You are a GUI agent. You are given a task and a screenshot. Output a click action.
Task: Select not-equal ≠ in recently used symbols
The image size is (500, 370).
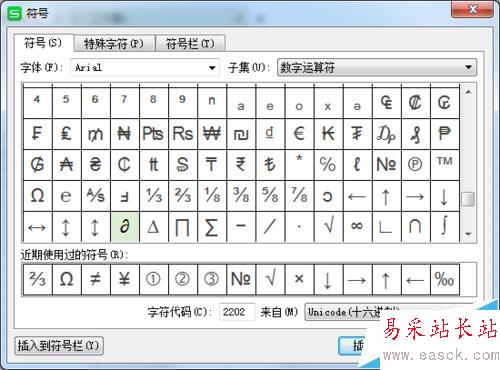click(x=96, y=279)
